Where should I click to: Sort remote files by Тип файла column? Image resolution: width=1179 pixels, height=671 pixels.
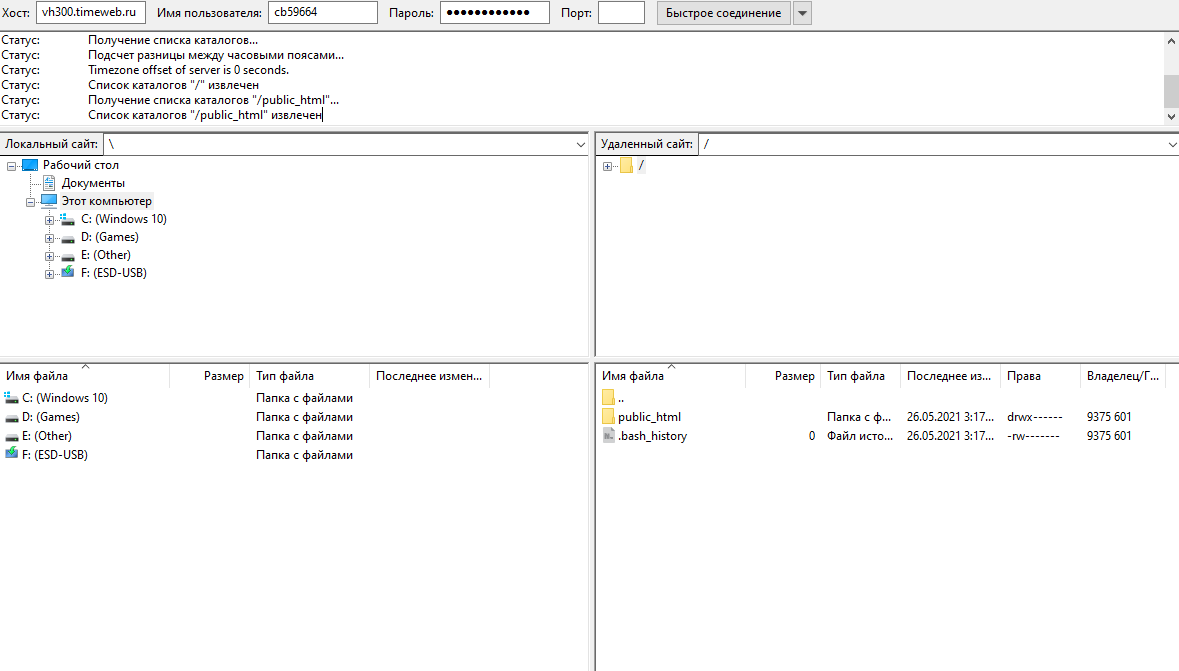click(x=860, y=376)
